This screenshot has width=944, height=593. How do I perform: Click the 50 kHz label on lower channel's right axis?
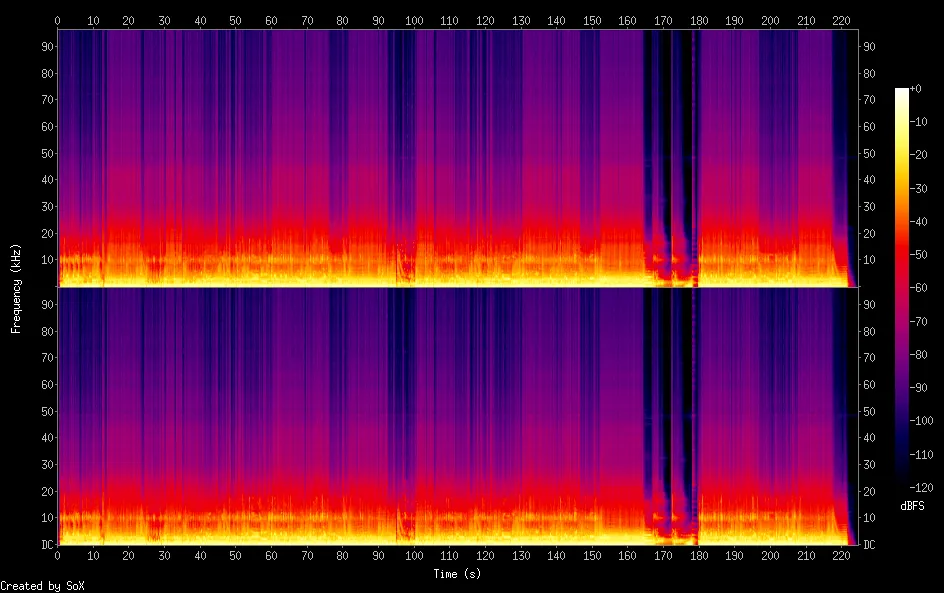[x=870, y=411]
